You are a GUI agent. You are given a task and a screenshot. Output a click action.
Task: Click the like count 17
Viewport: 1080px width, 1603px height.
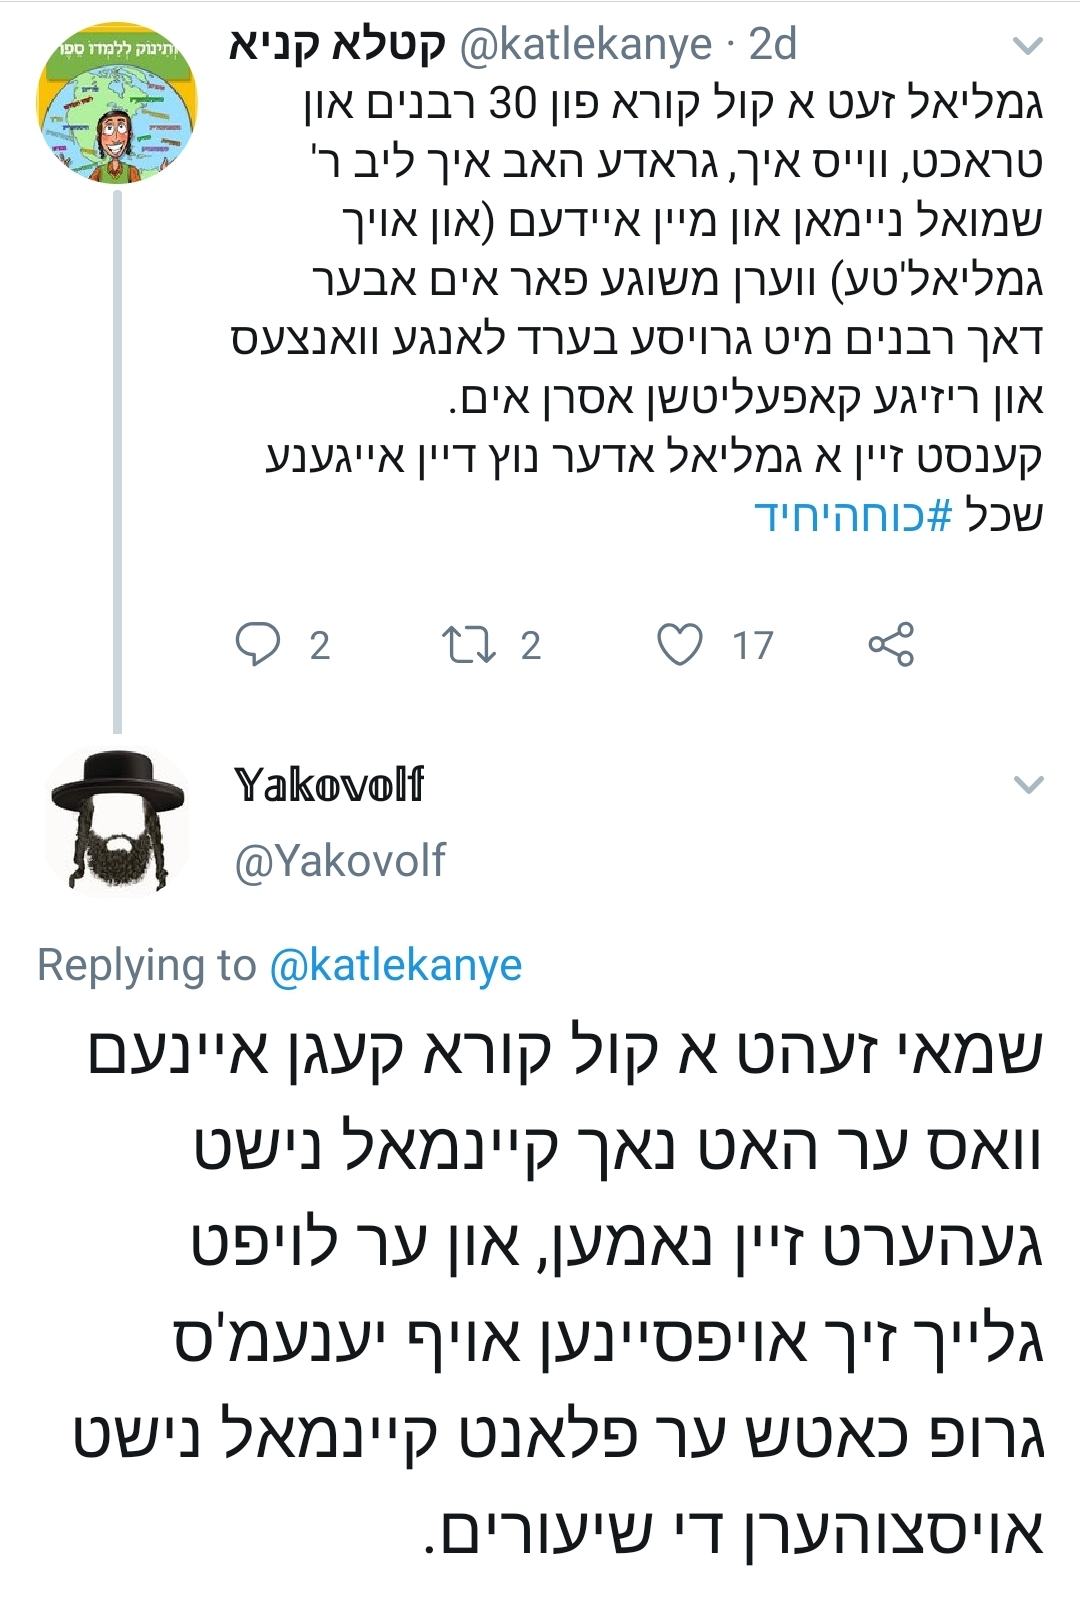(x=752, y=646)
